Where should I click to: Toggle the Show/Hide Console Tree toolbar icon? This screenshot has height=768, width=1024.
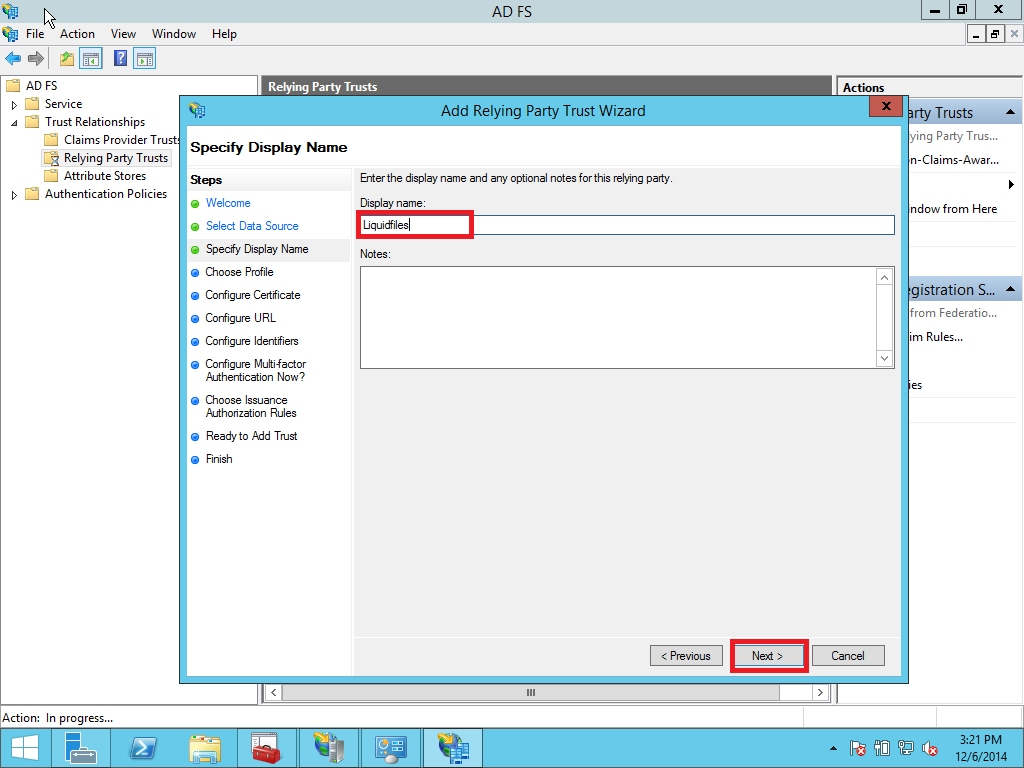pos(91,59)
